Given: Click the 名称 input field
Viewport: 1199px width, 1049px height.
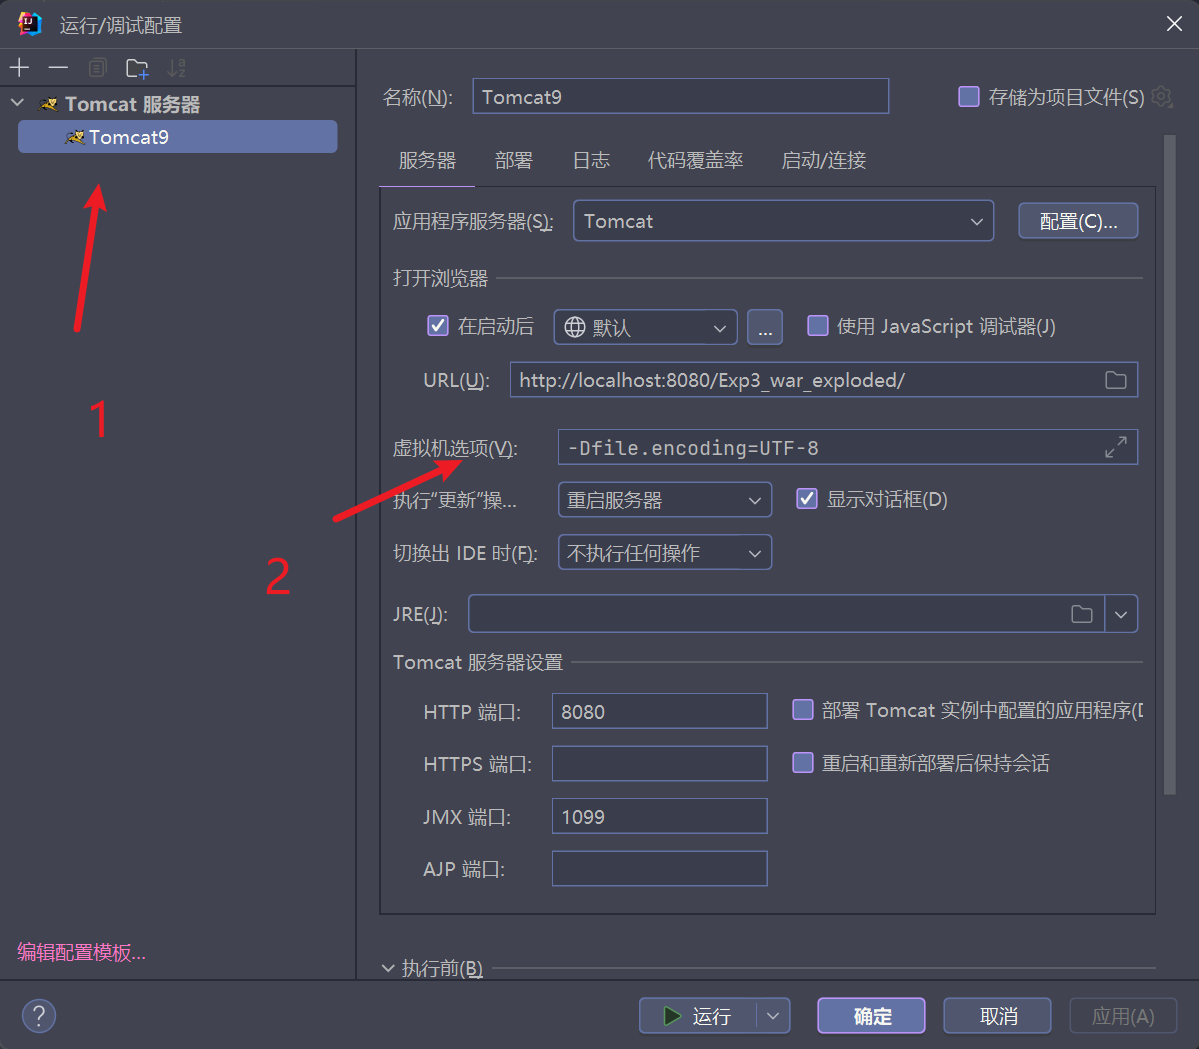Looking at the screenshot, I should click(x=681, y=96).
